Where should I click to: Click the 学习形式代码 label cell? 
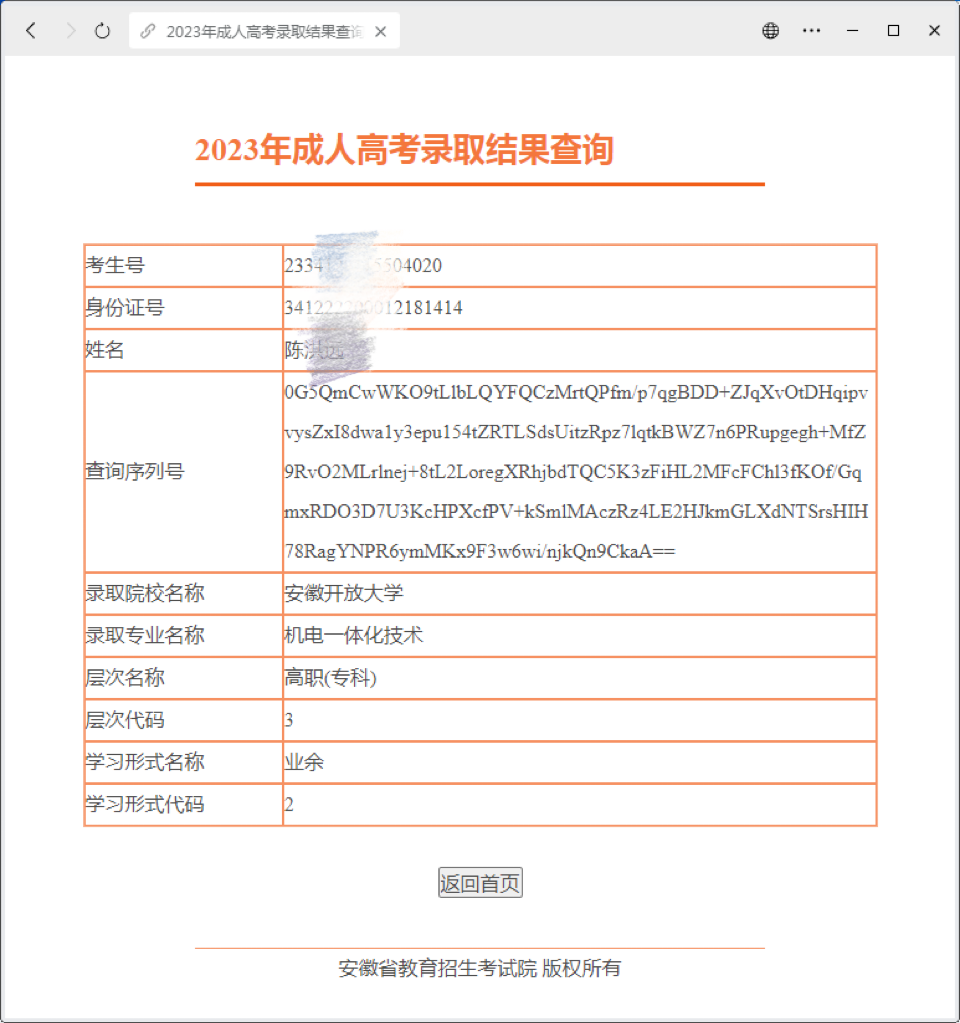183,804
